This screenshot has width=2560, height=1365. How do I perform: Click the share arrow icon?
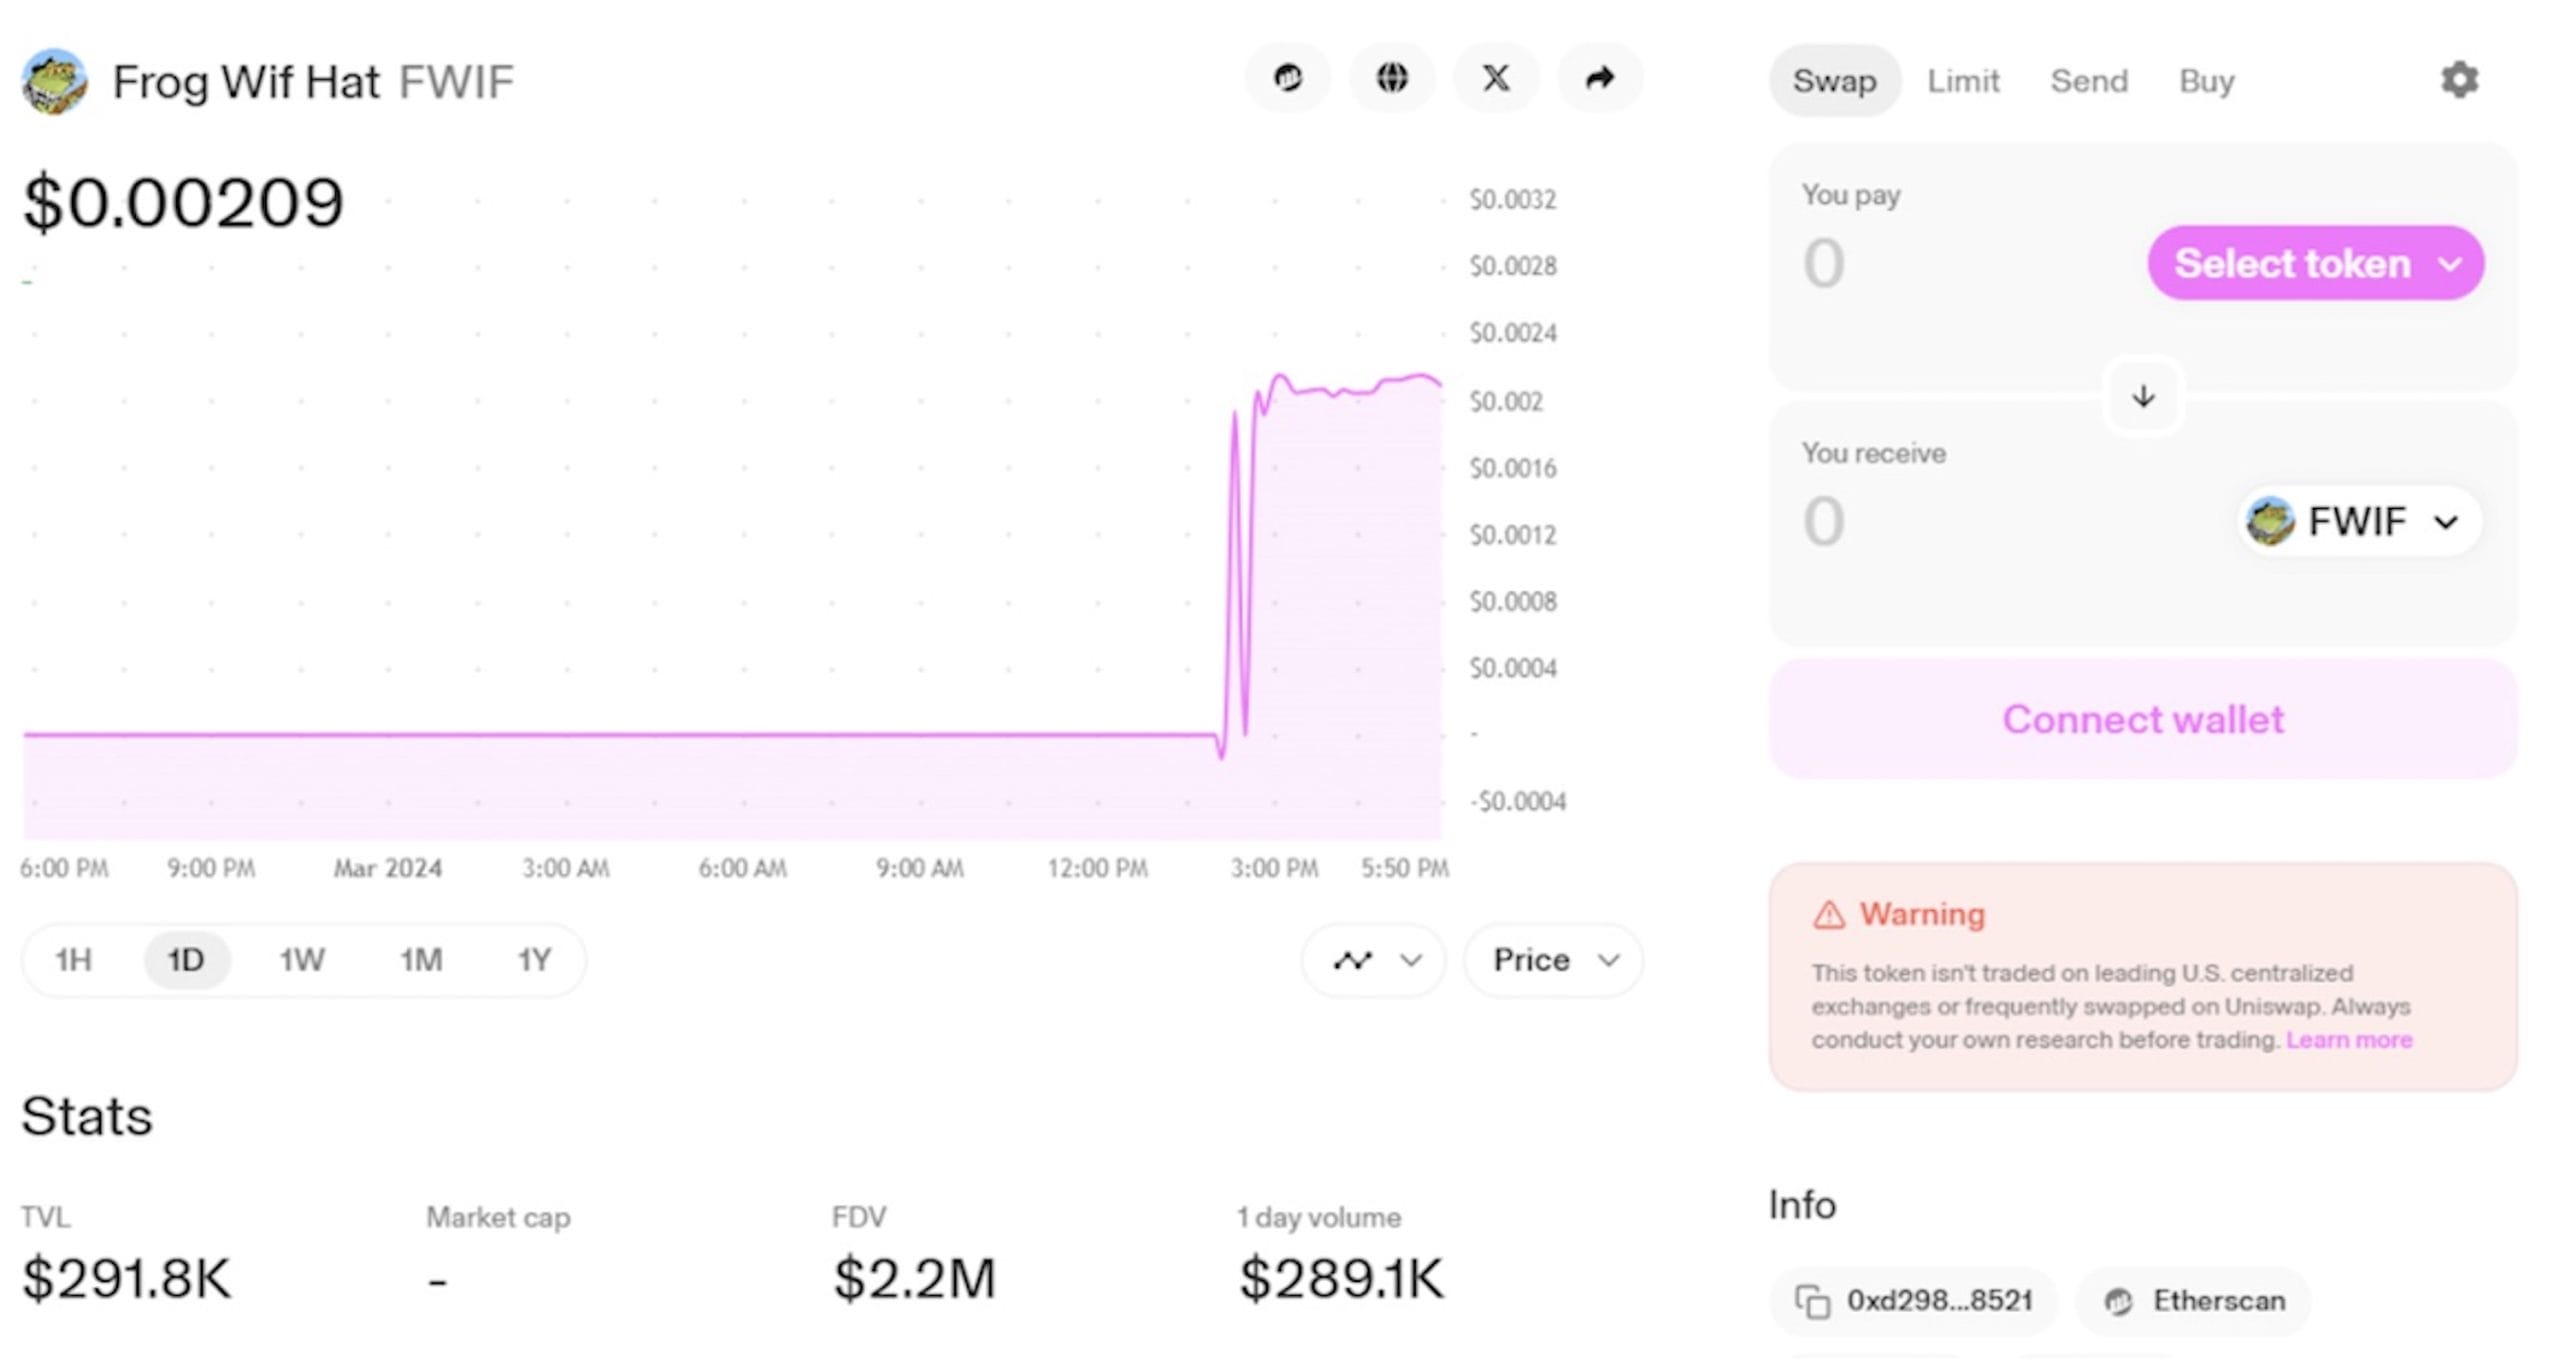click(1600, 78)
